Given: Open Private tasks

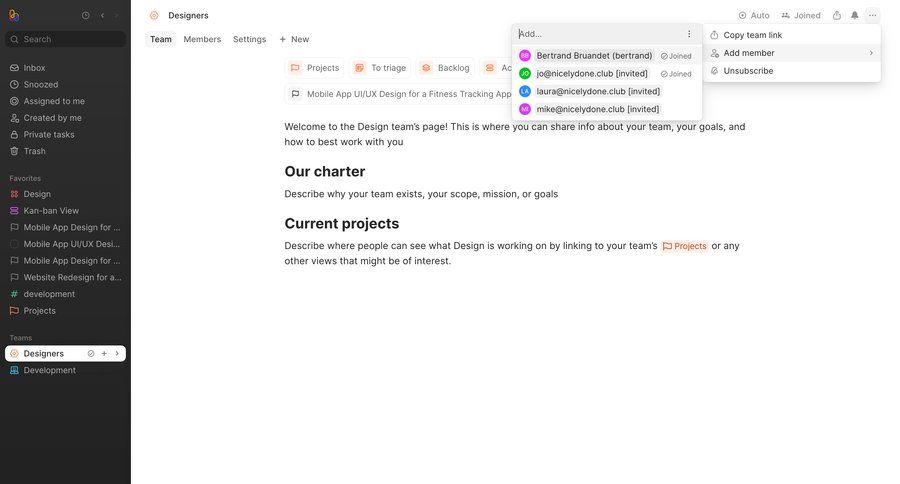Looking at the screenshot, I should (x=65, y=134).
